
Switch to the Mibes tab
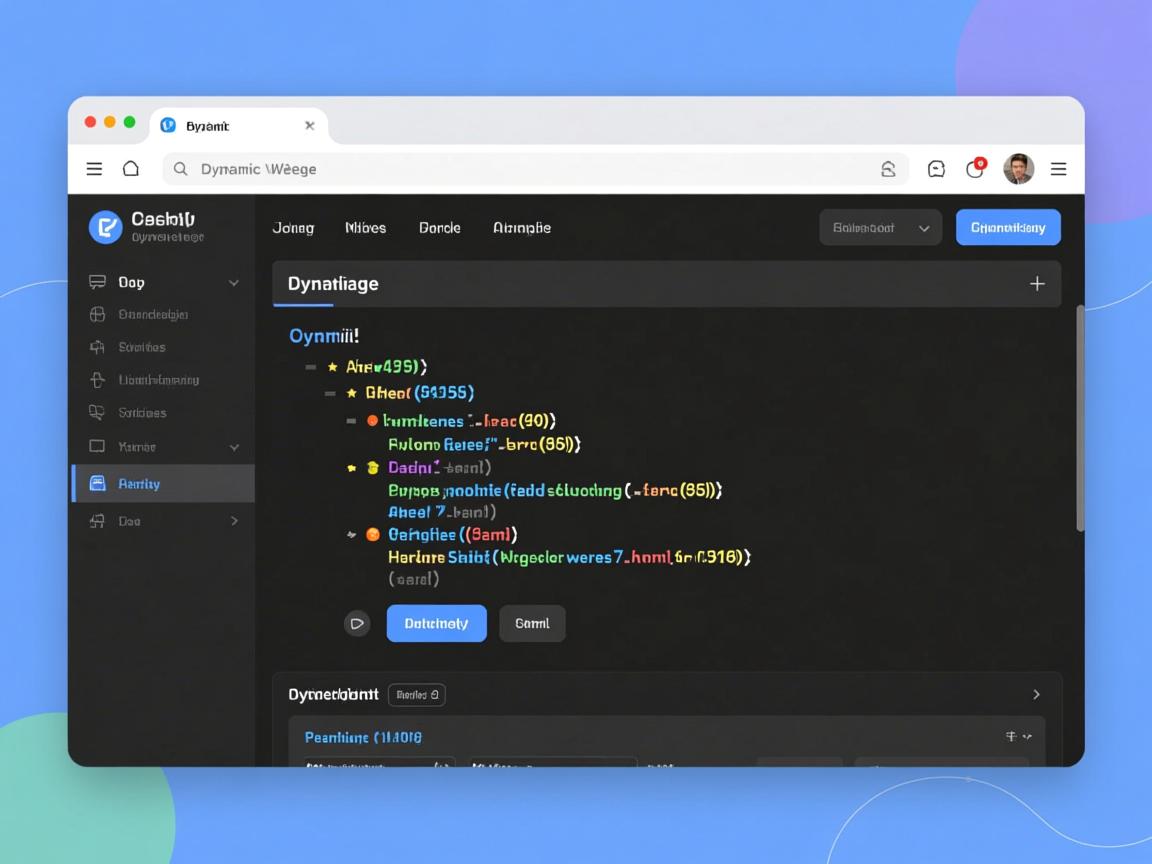point(365,228)
